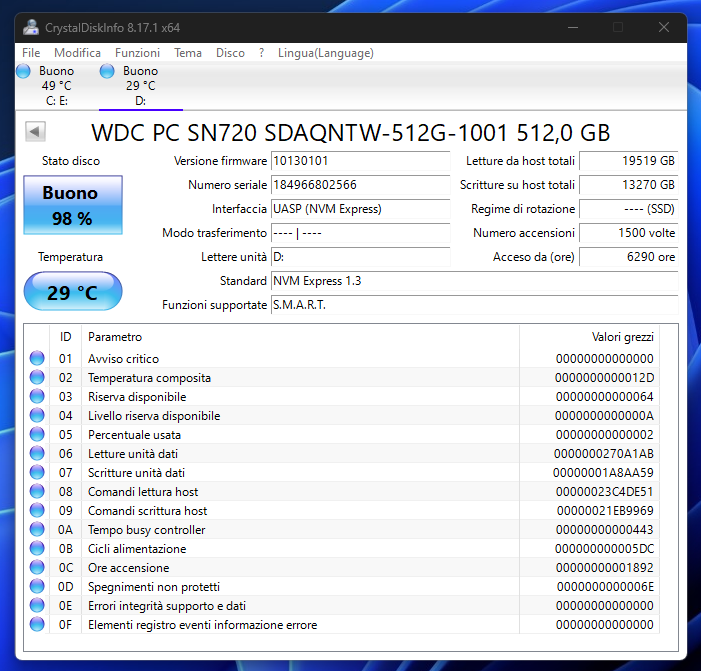Close the CrystalDiskInfo window
The image size is (701, 671).
[x=664, y=28]
